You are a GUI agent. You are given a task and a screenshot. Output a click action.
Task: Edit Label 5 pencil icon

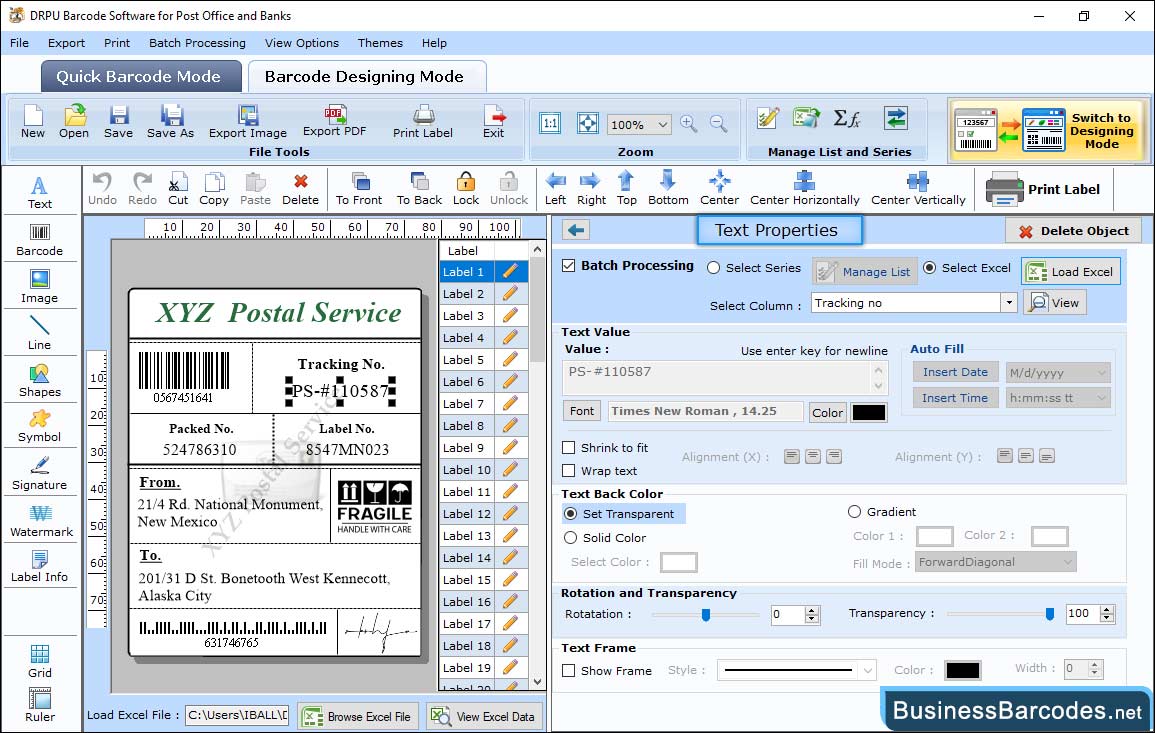click(510, 360)
